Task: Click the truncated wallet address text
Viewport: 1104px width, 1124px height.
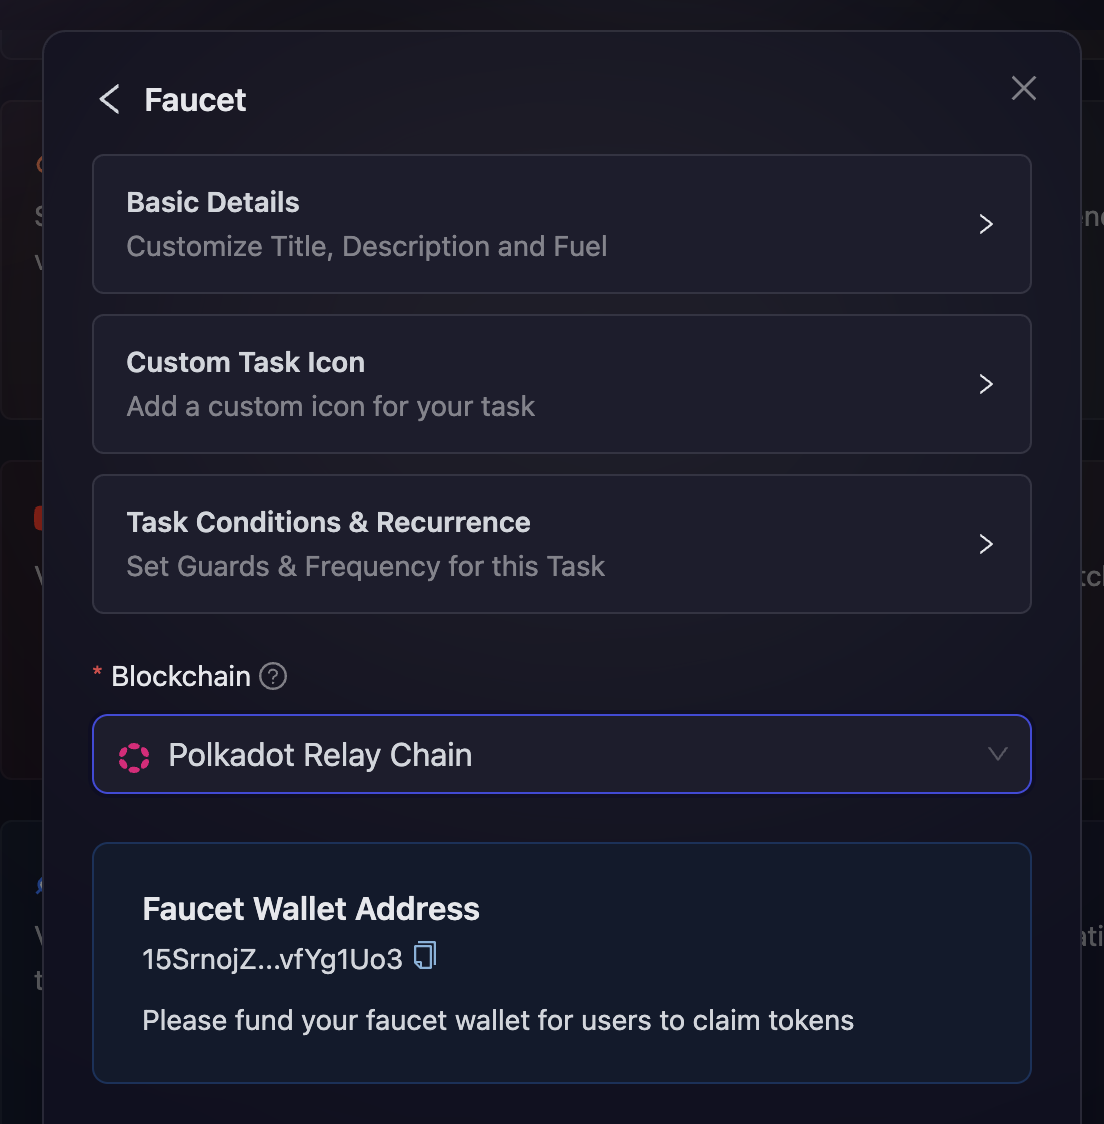Action: click(x=272, y=957)
